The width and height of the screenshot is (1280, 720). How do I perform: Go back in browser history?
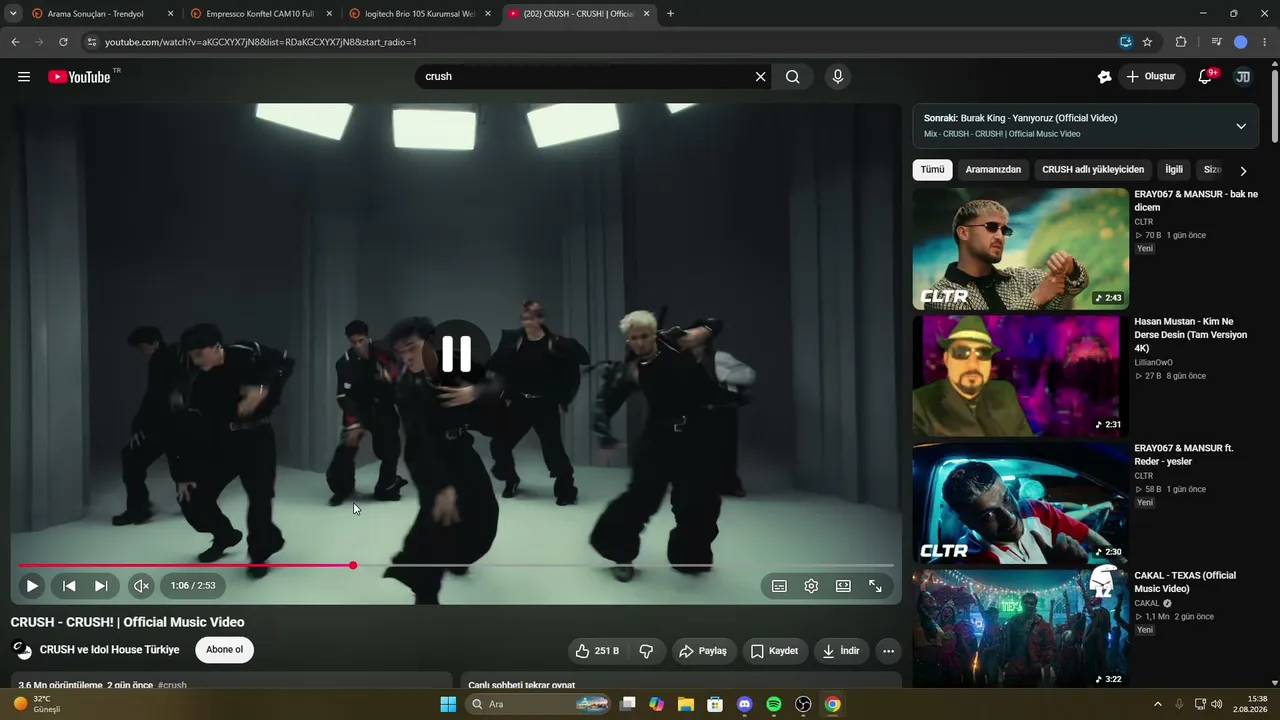point(15,42)
